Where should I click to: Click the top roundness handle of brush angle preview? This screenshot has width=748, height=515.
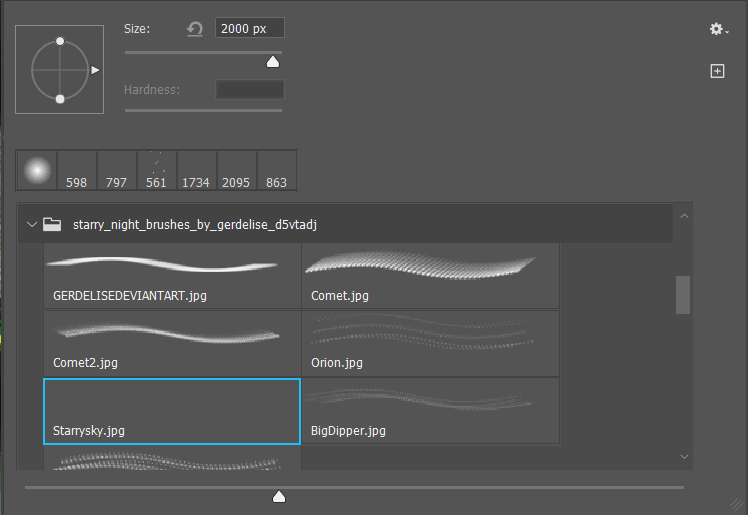[x=60, y=41]
